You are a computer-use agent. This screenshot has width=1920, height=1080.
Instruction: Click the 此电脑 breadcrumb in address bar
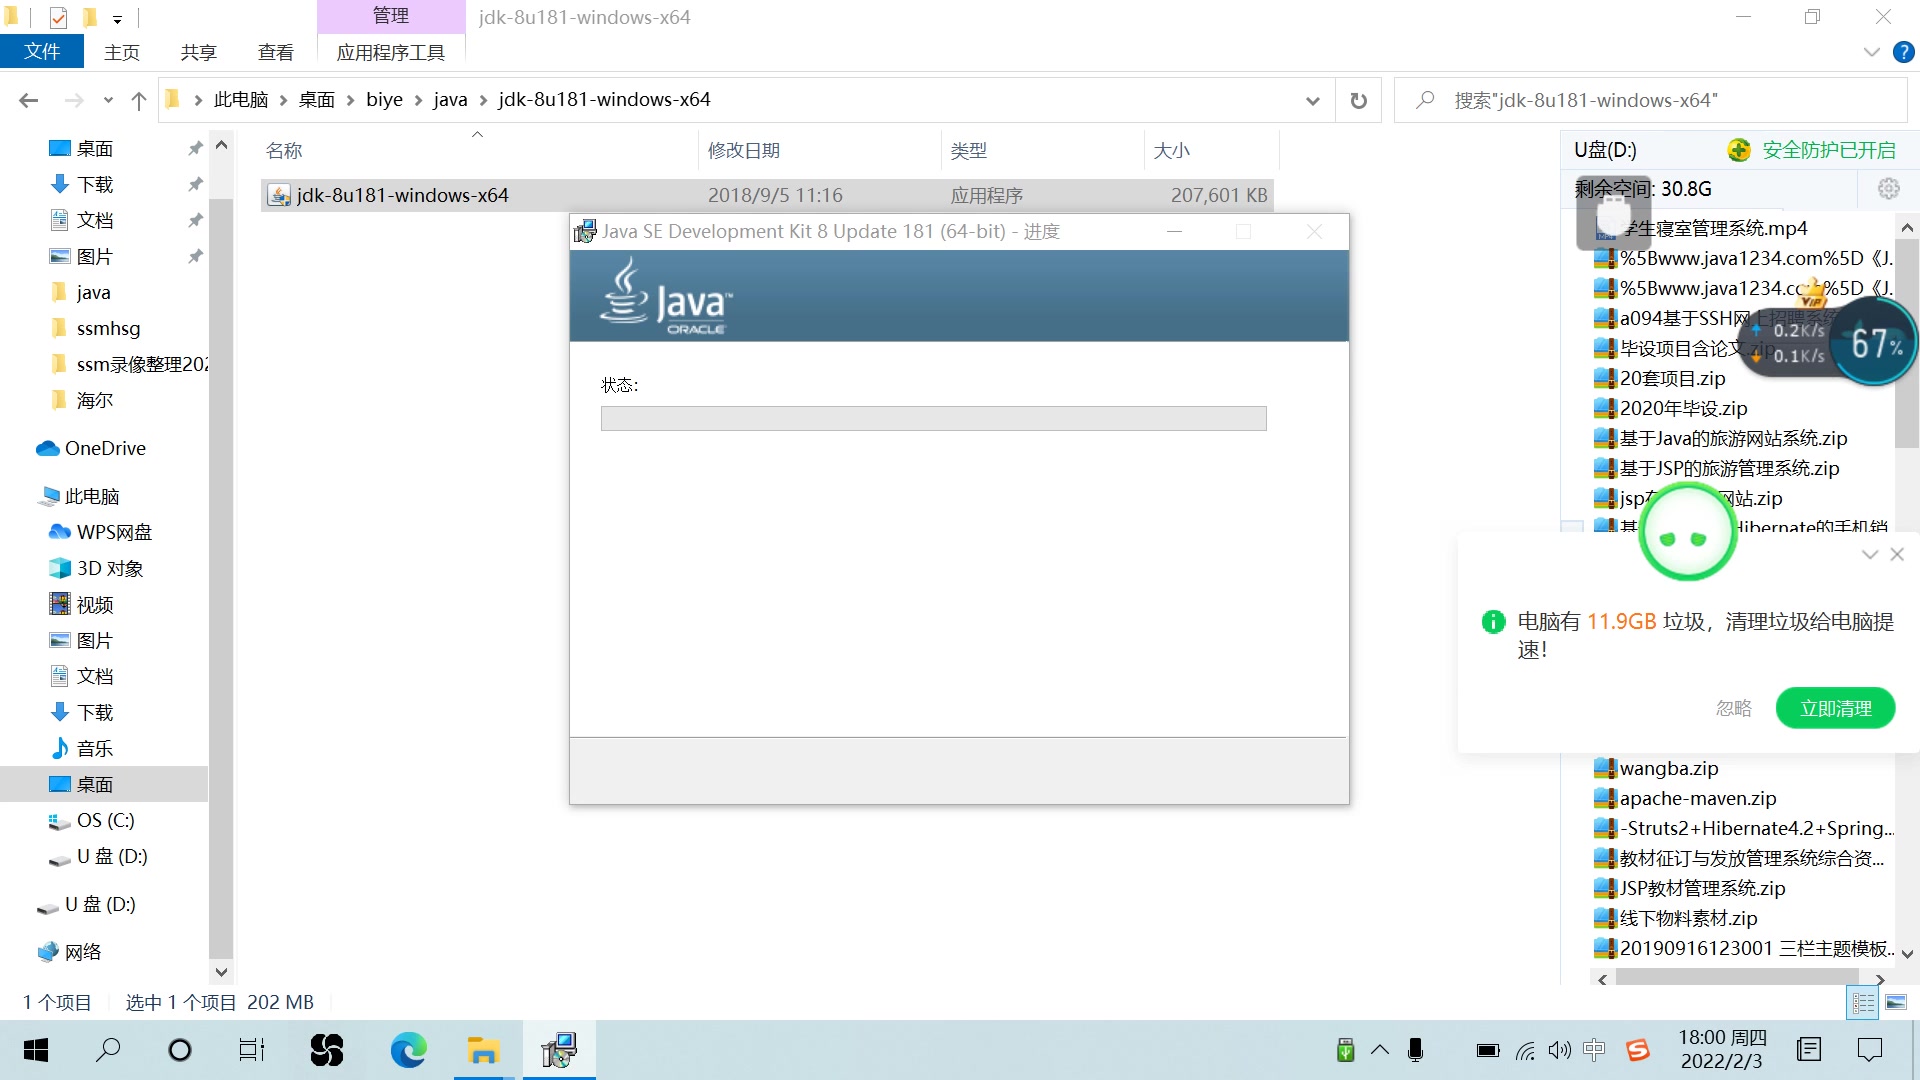pos(241,100)
